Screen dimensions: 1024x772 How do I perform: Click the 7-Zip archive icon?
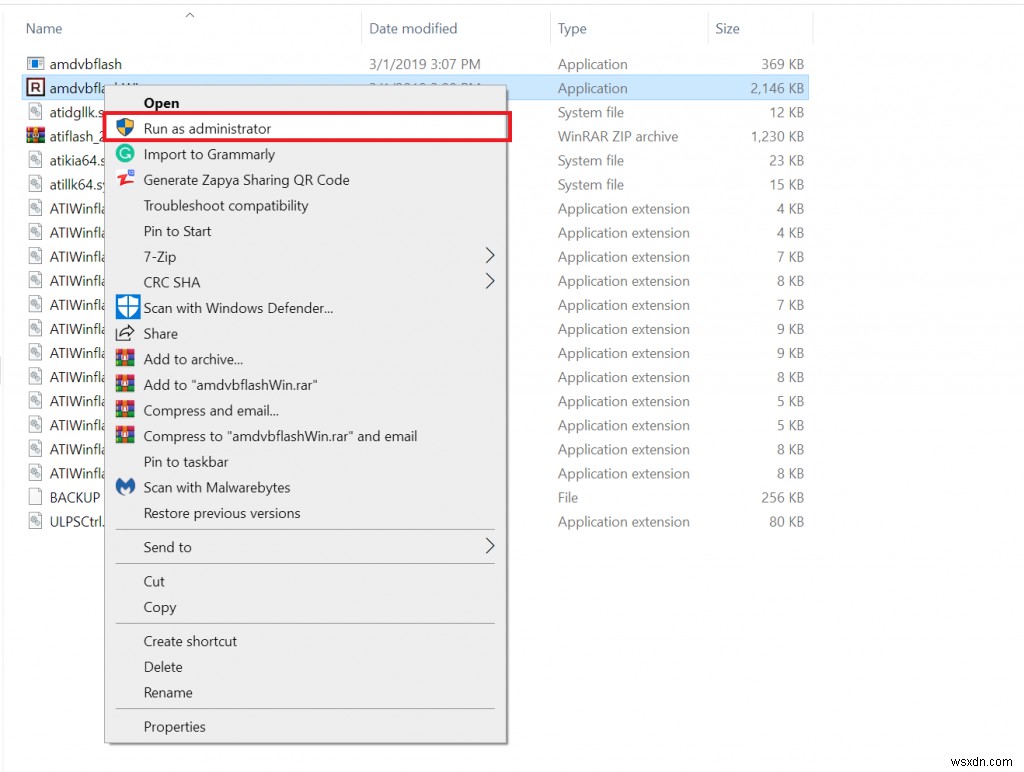(x=127, y=256)
